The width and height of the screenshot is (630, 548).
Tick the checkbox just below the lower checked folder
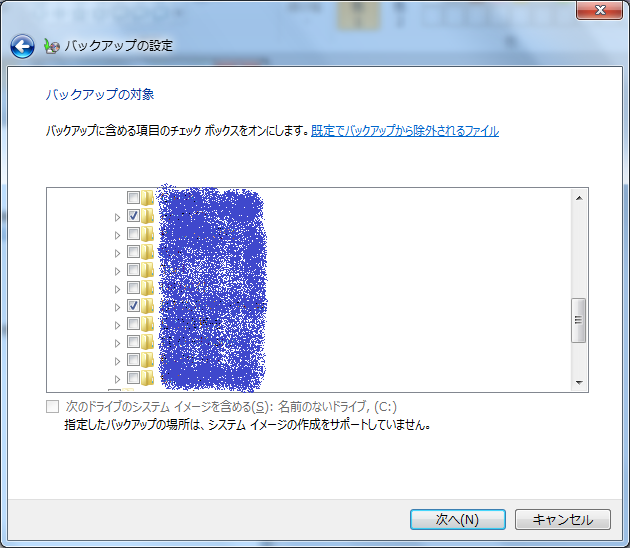point(133,323)
